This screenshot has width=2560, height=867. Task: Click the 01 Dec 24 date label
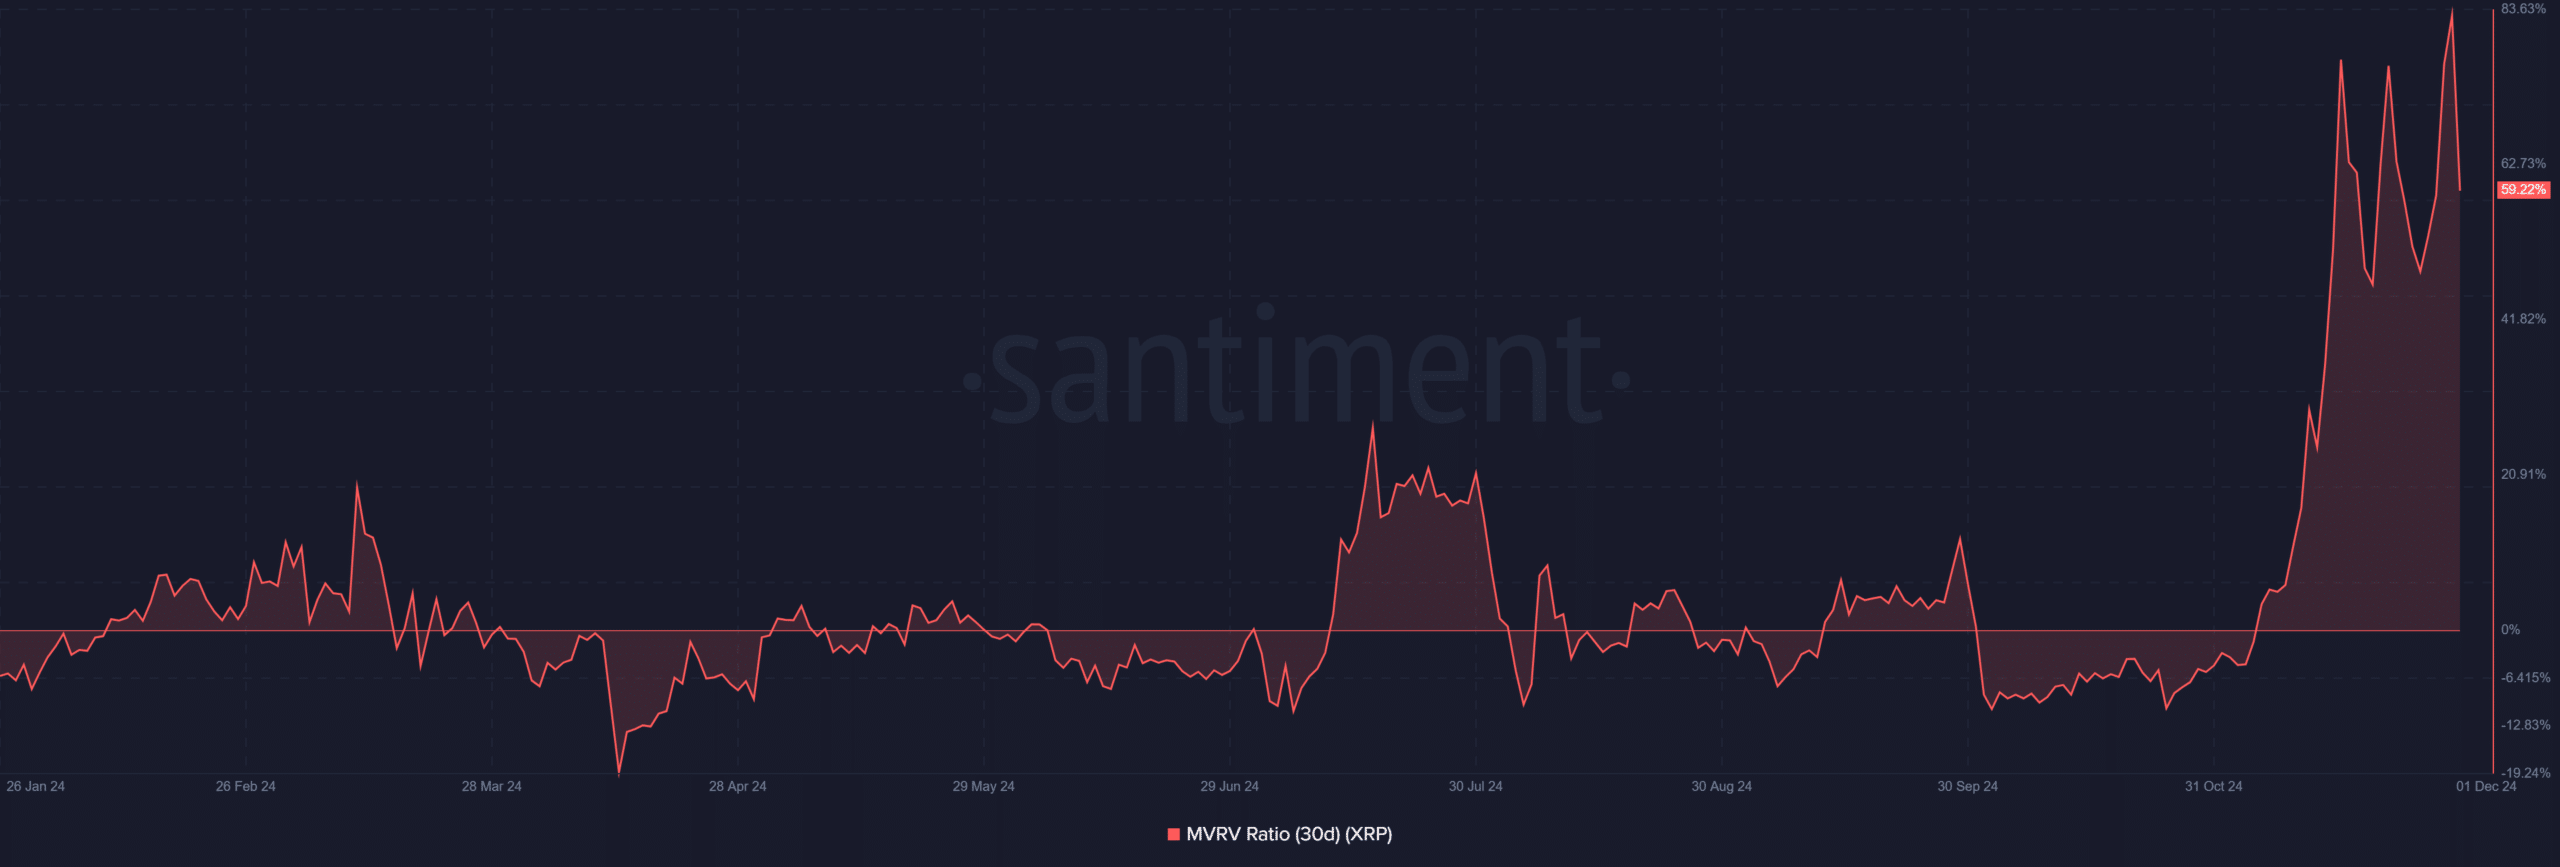pyautogui.click(x=2486, y=786)
